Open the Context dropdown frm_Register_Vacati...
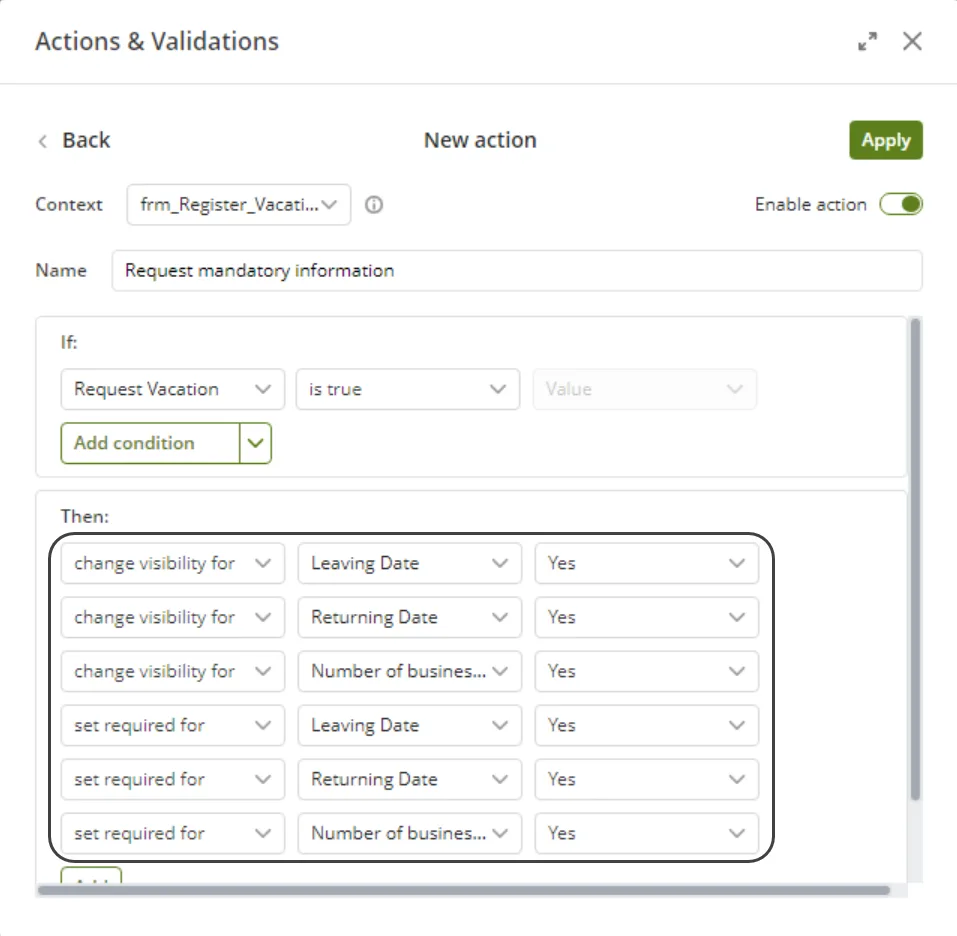This screenshot has width=957, height=936. pyautogui.click(x=239, y=204)
